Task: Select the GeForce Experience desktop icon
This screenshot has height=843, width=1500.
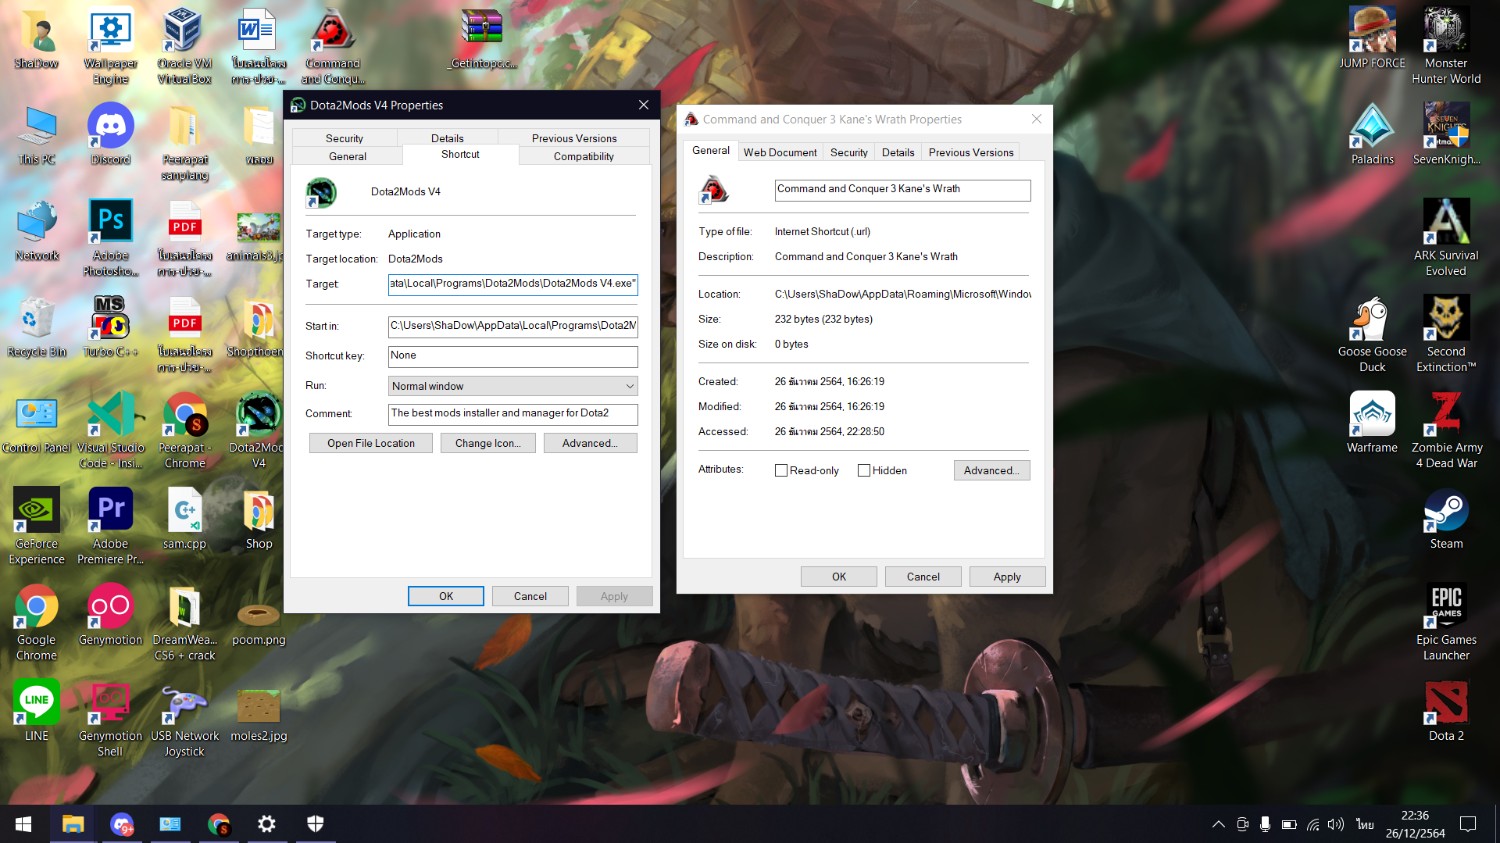Action: (x=37, y=527)
